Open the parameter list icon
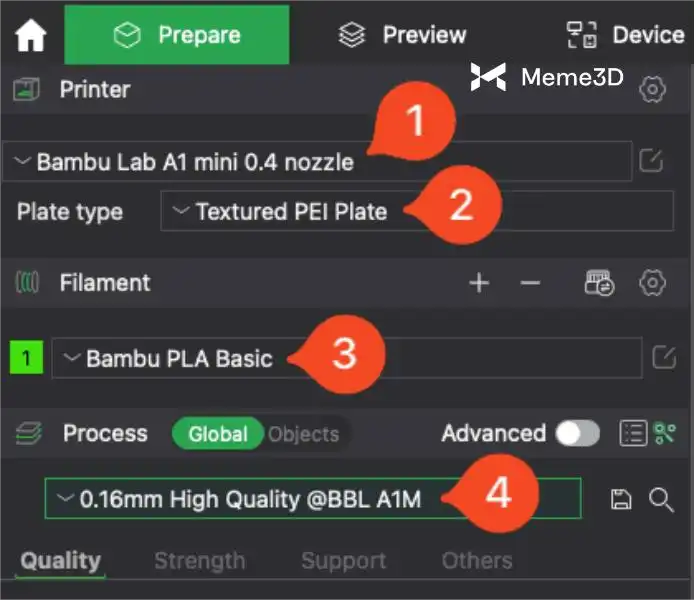Screen dimensions: 696x600 (x=632, y=433)
